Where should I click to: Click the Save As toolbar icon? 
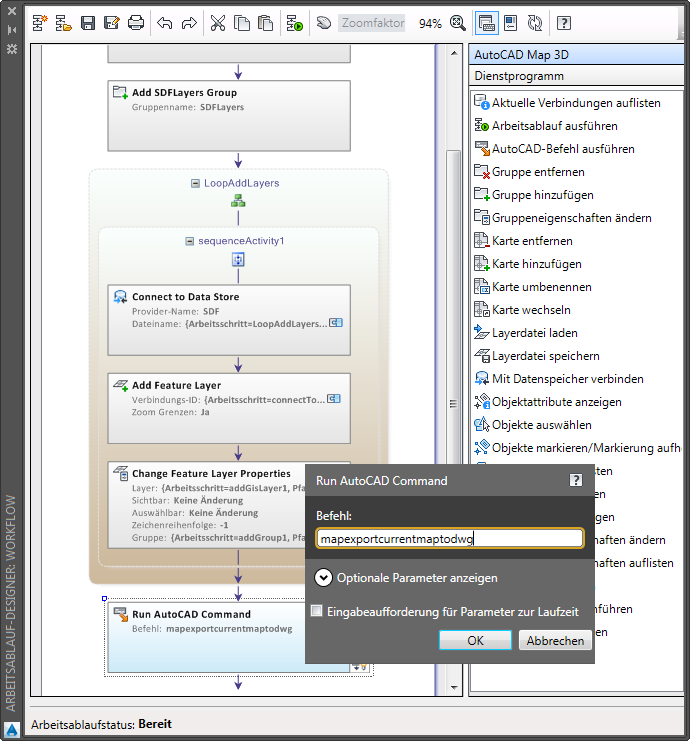click(x=112, y=23)
